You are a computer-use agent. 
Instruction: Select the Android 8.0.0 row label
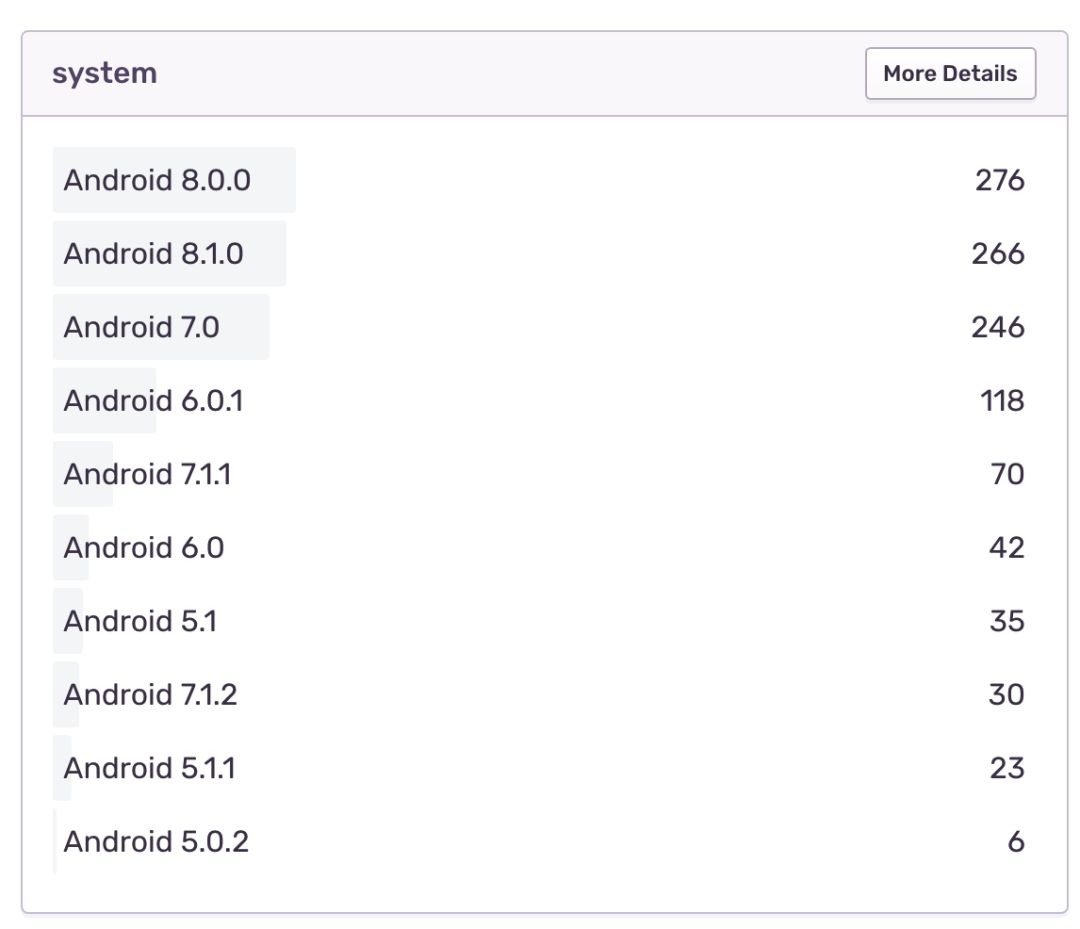(x=157, y=181)
